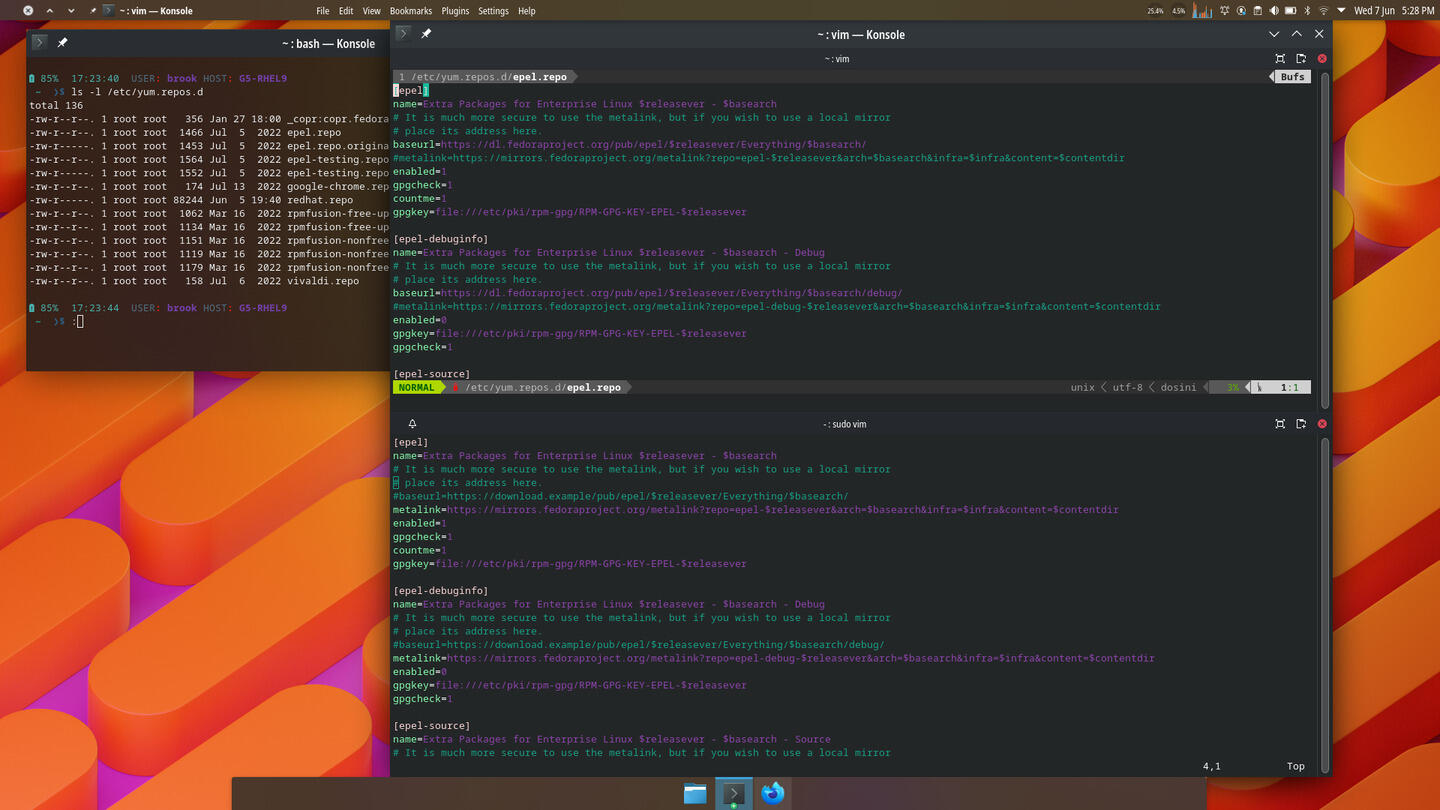Open battery status tray icon
The image size is (1440, 810).
pos(1290,11)
